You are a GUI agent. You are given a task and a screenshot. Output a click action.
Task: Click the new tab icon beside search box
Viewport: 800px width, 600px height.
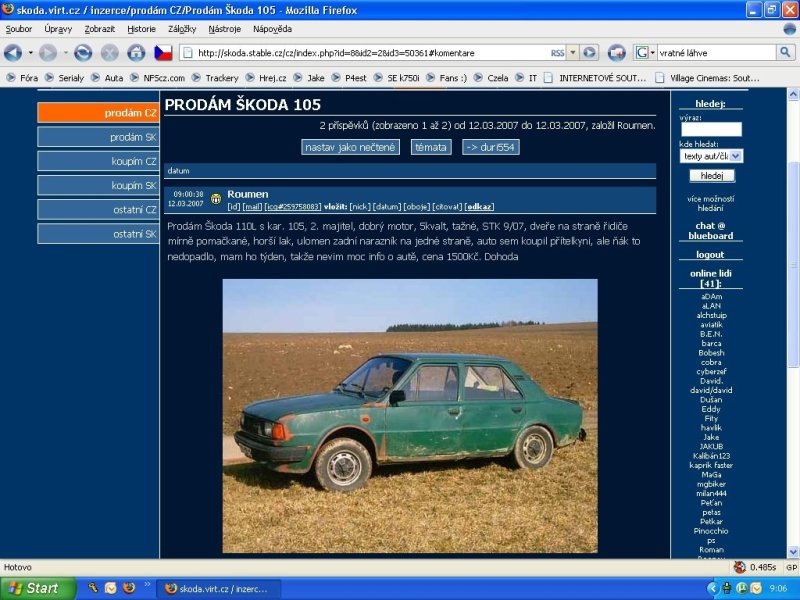coord(616,53)
